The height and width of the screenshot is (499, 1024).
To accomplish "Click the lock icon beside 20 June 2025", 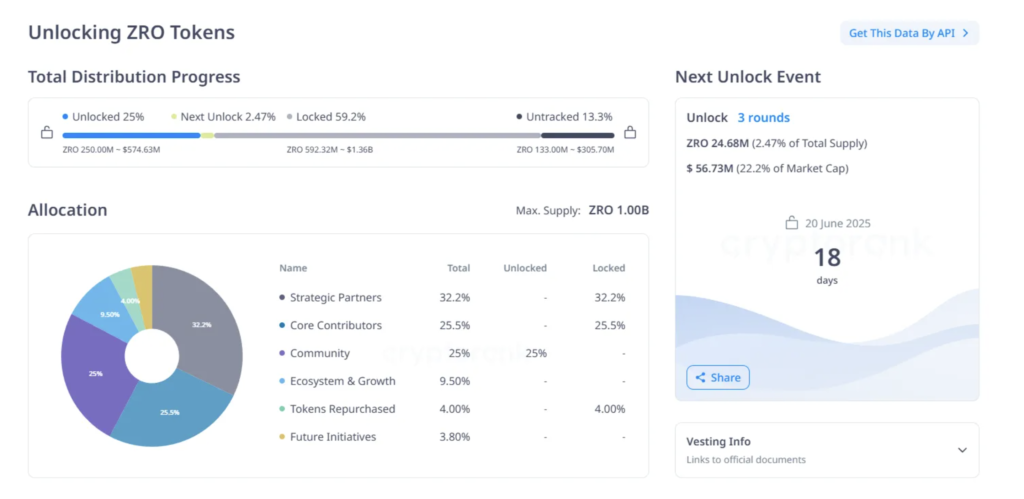I will pos(792,223).
